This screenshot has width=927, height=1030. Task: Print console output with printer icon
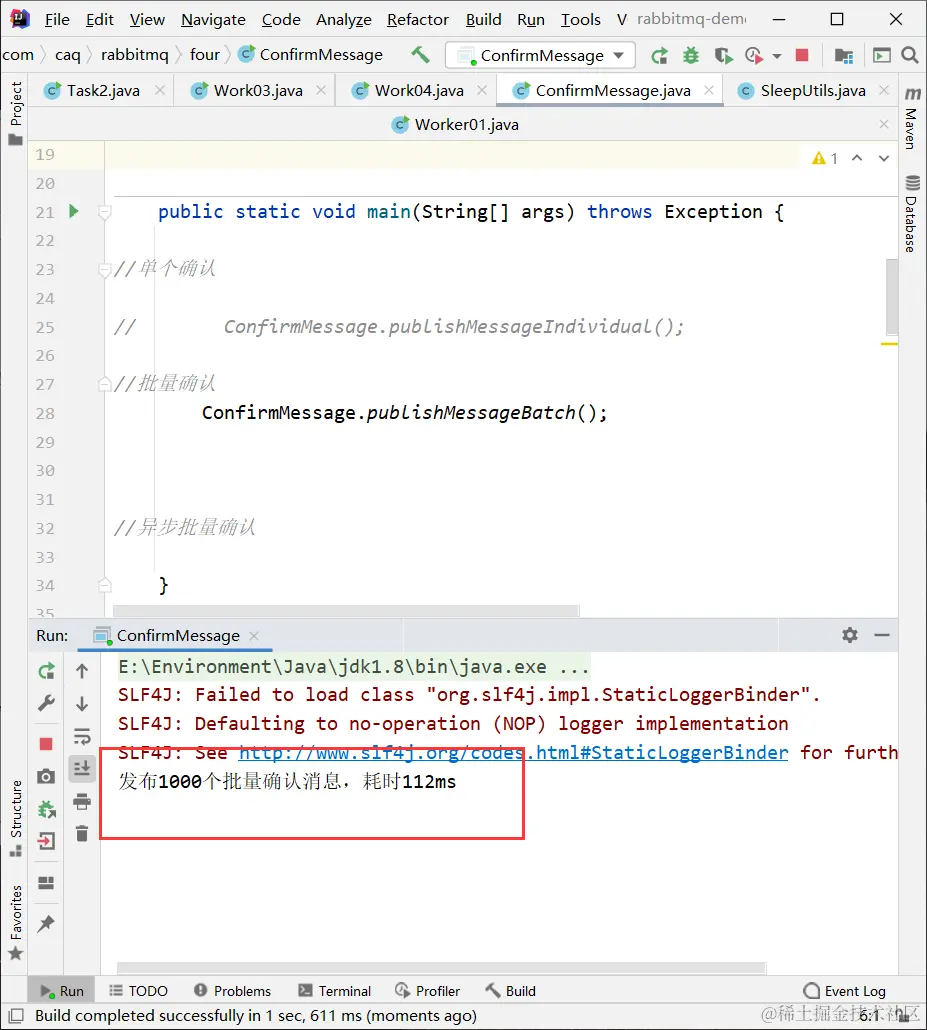click(x=82, y=801)
